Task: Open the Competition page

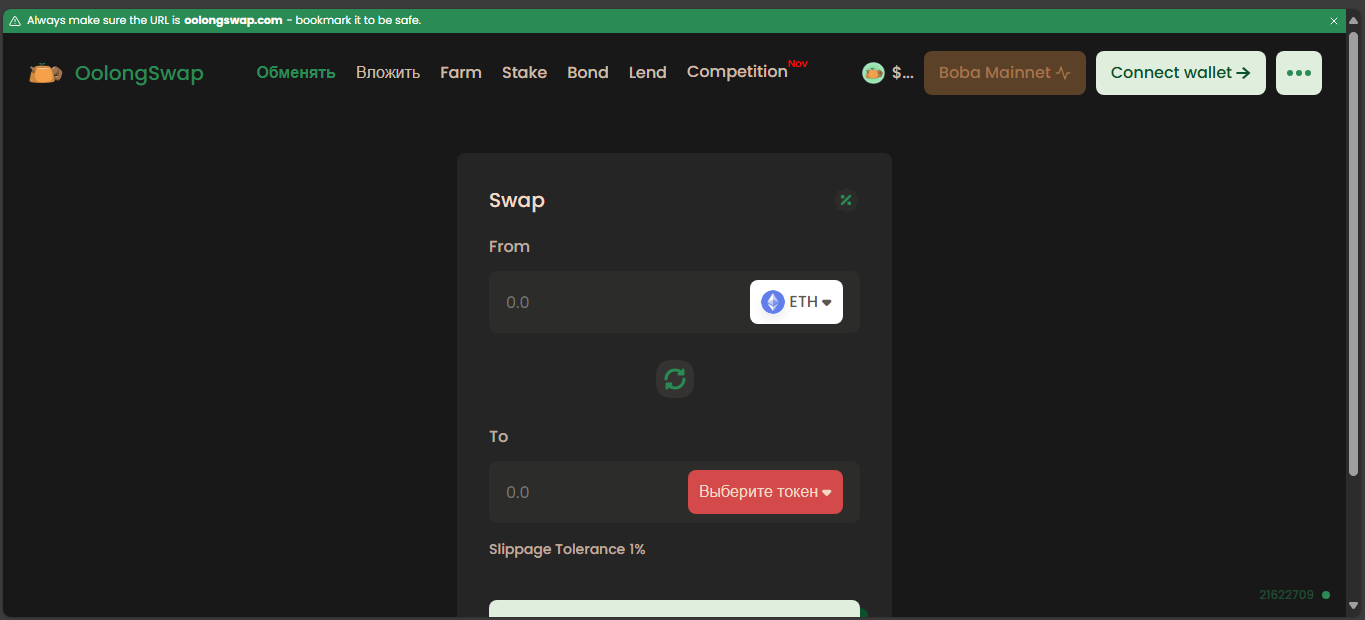Action: tap(737, 72)
